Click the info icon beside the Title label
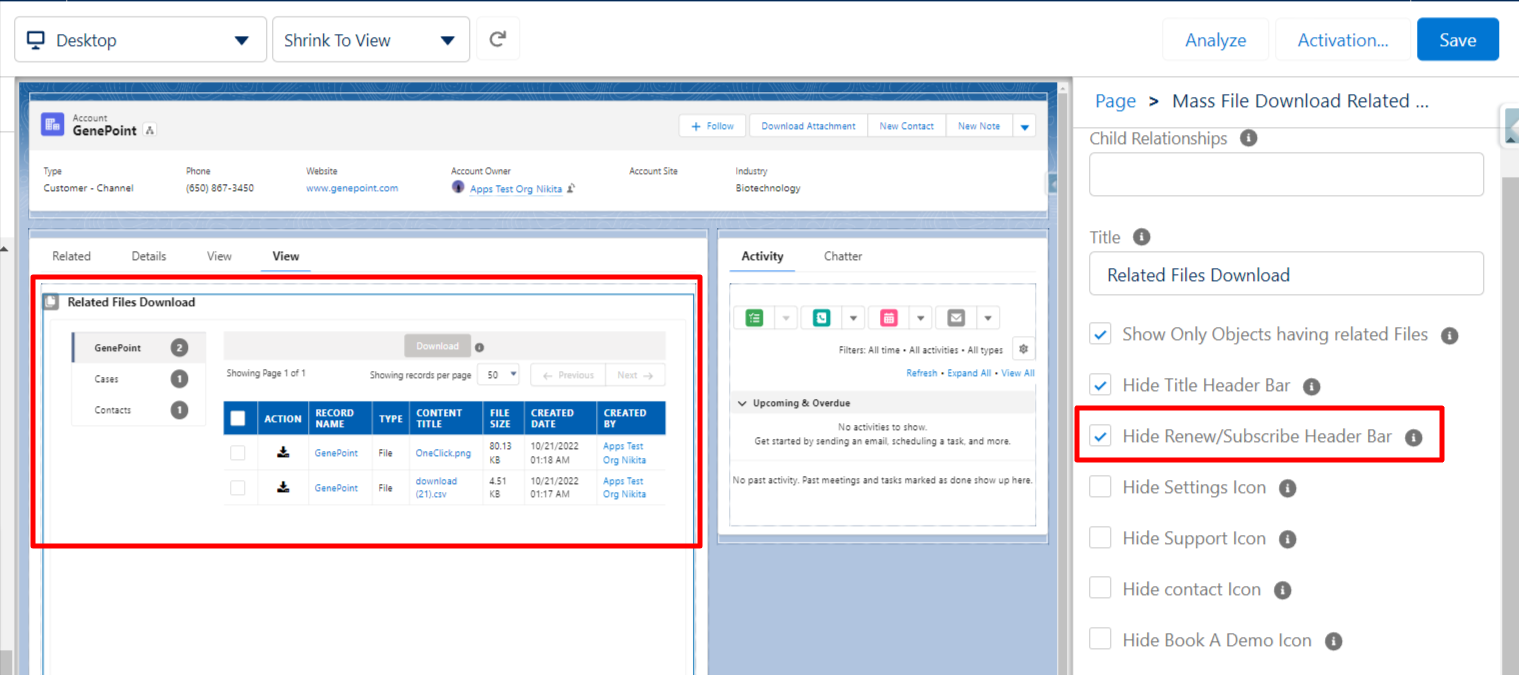Screen dimensions: 1519x675 (x=1141, y=237)
